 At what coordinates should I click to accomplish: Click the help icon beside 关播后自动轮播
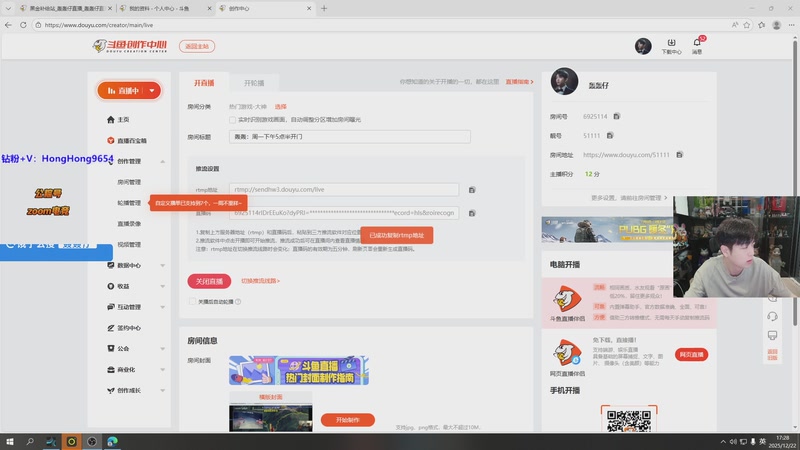pyautogui.click(x=238, y=301)
